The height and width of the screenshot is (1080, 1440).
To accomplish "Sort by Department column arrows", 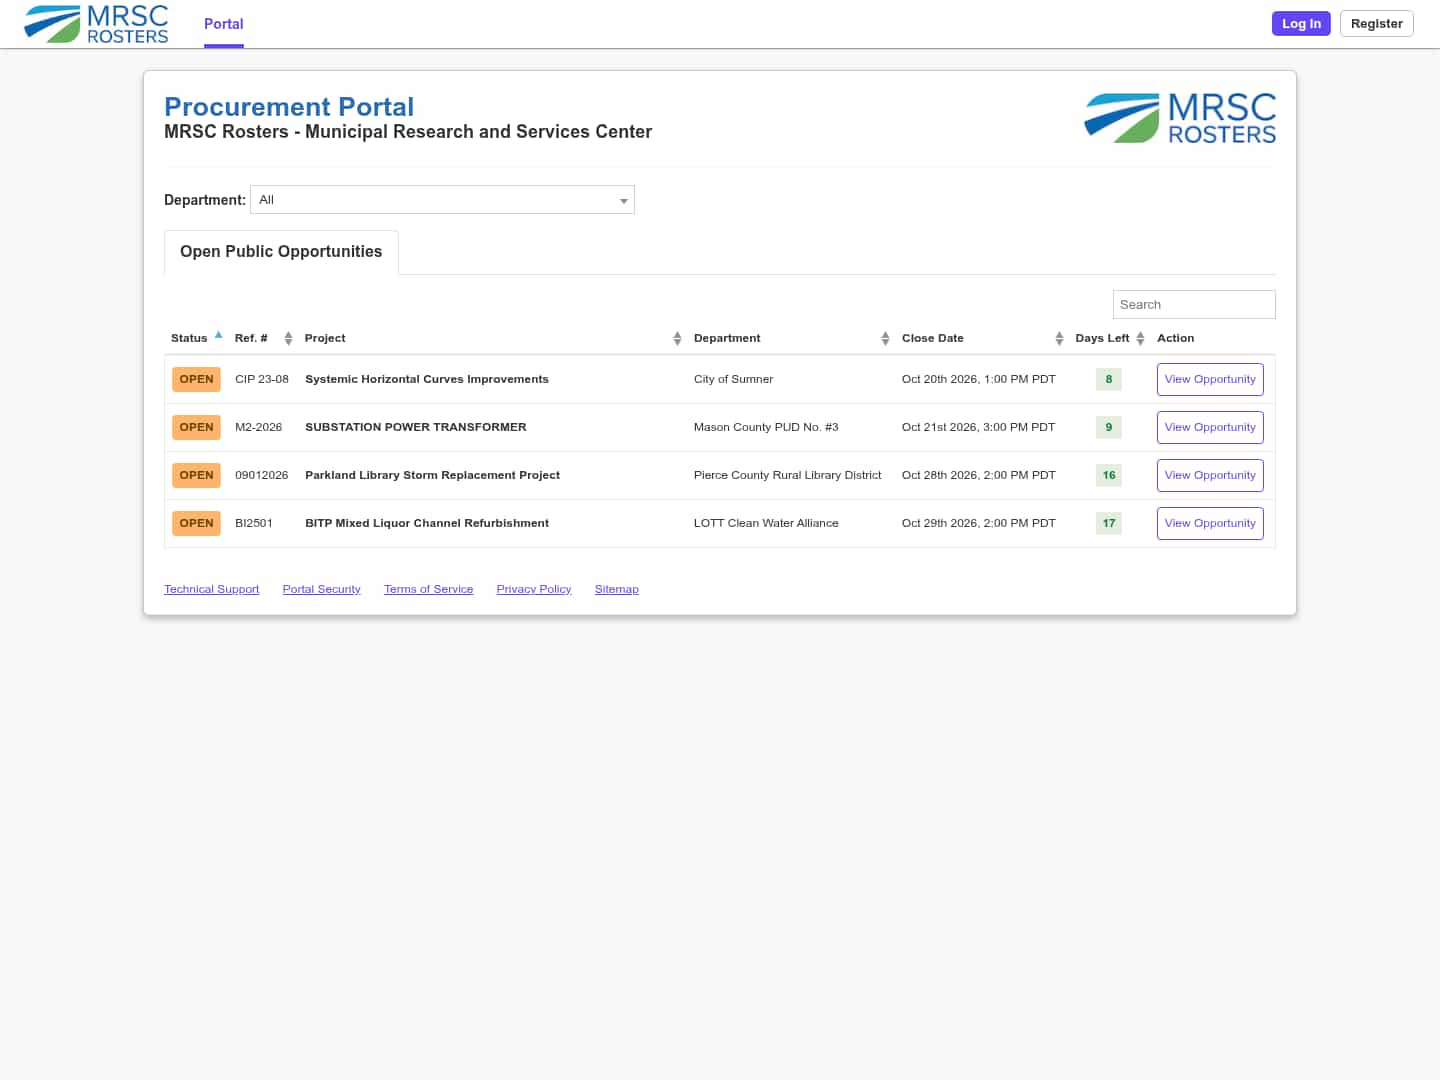I will pyautogui.click(x=885, y=339).
